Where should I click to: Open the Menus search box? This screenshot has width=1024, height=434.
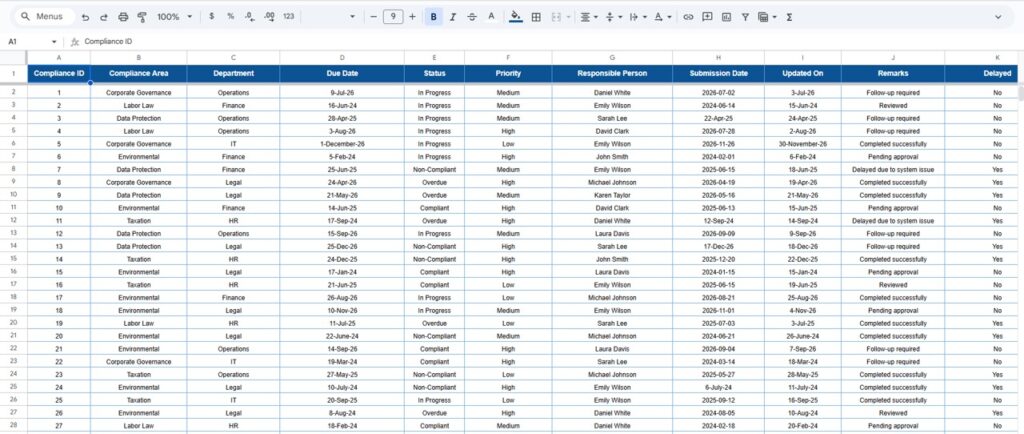click(x=44, y=17)
